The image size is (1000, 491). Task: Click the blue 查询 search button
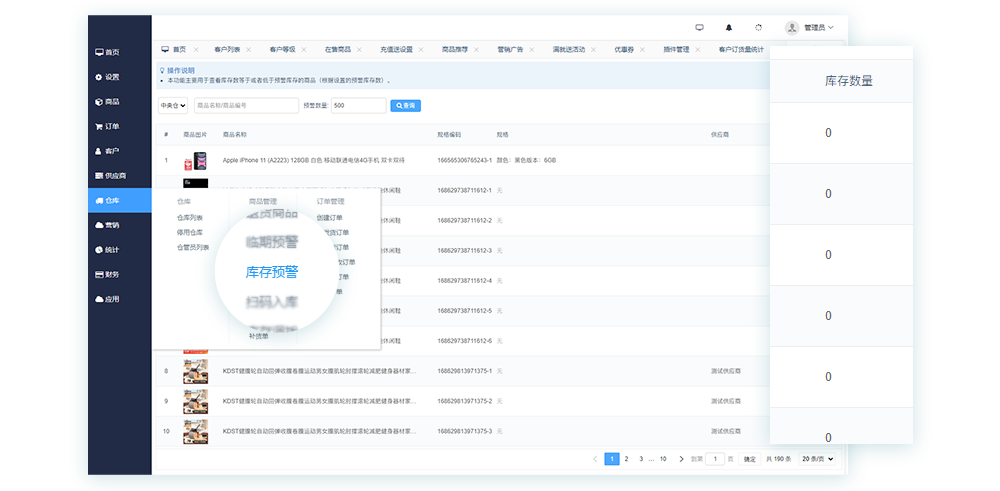tap(405, 105)
